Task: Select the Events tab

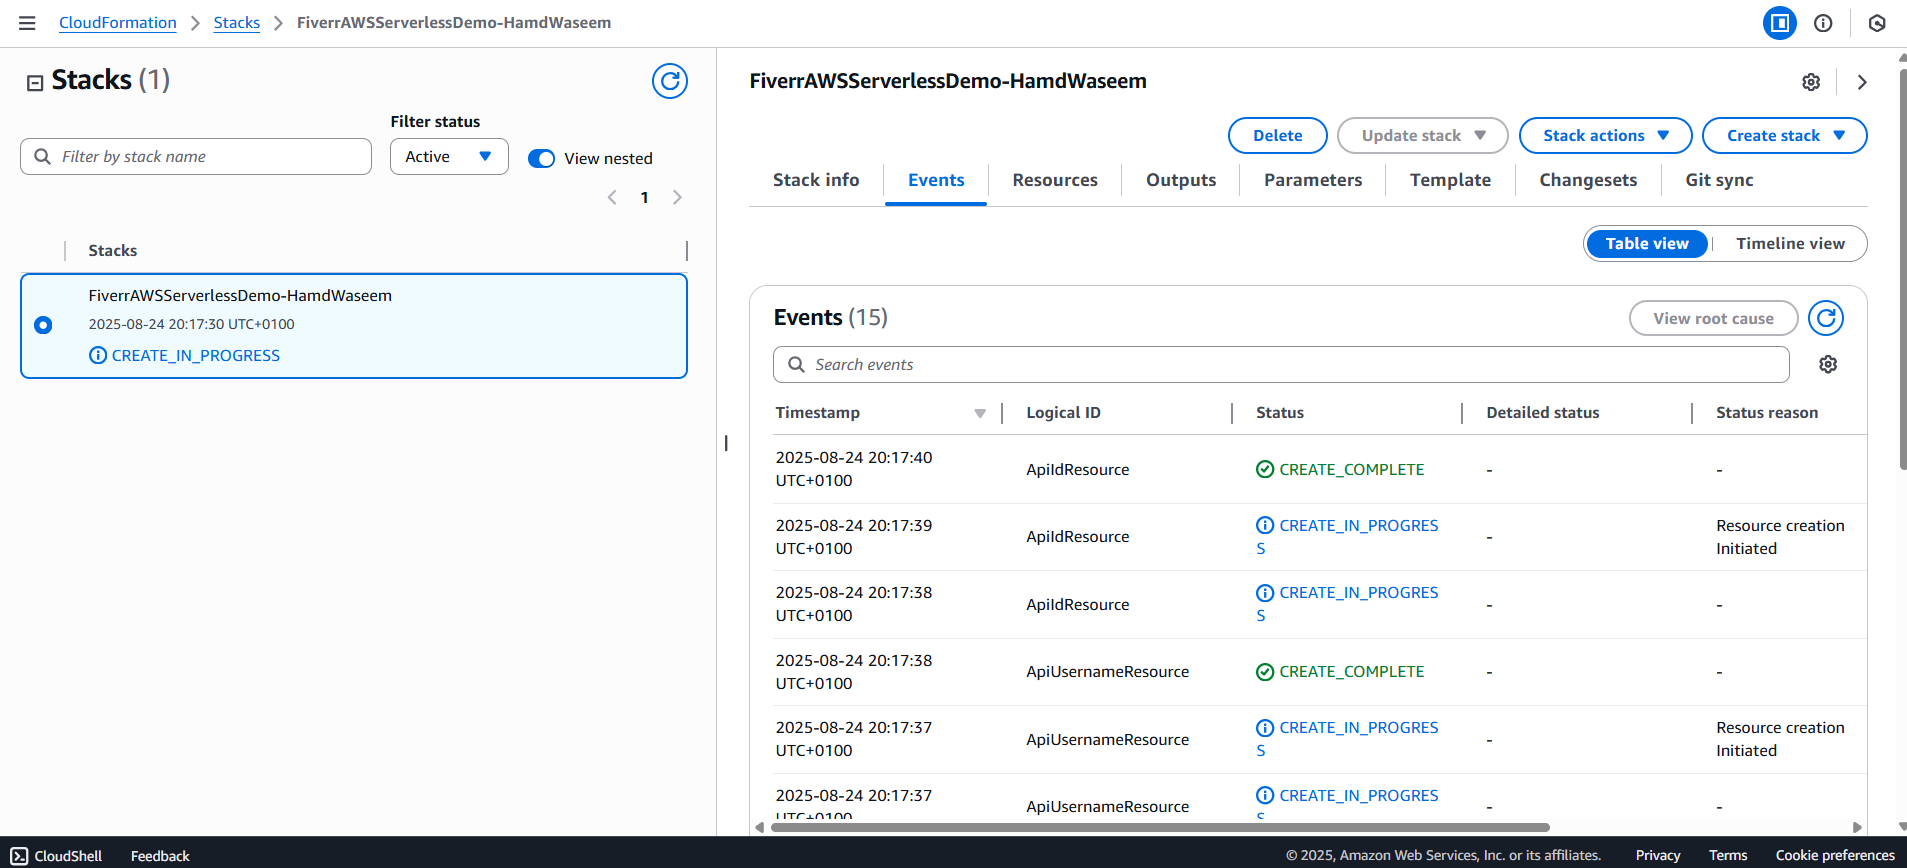Action: pyautogui.click(x=936, y=180)
